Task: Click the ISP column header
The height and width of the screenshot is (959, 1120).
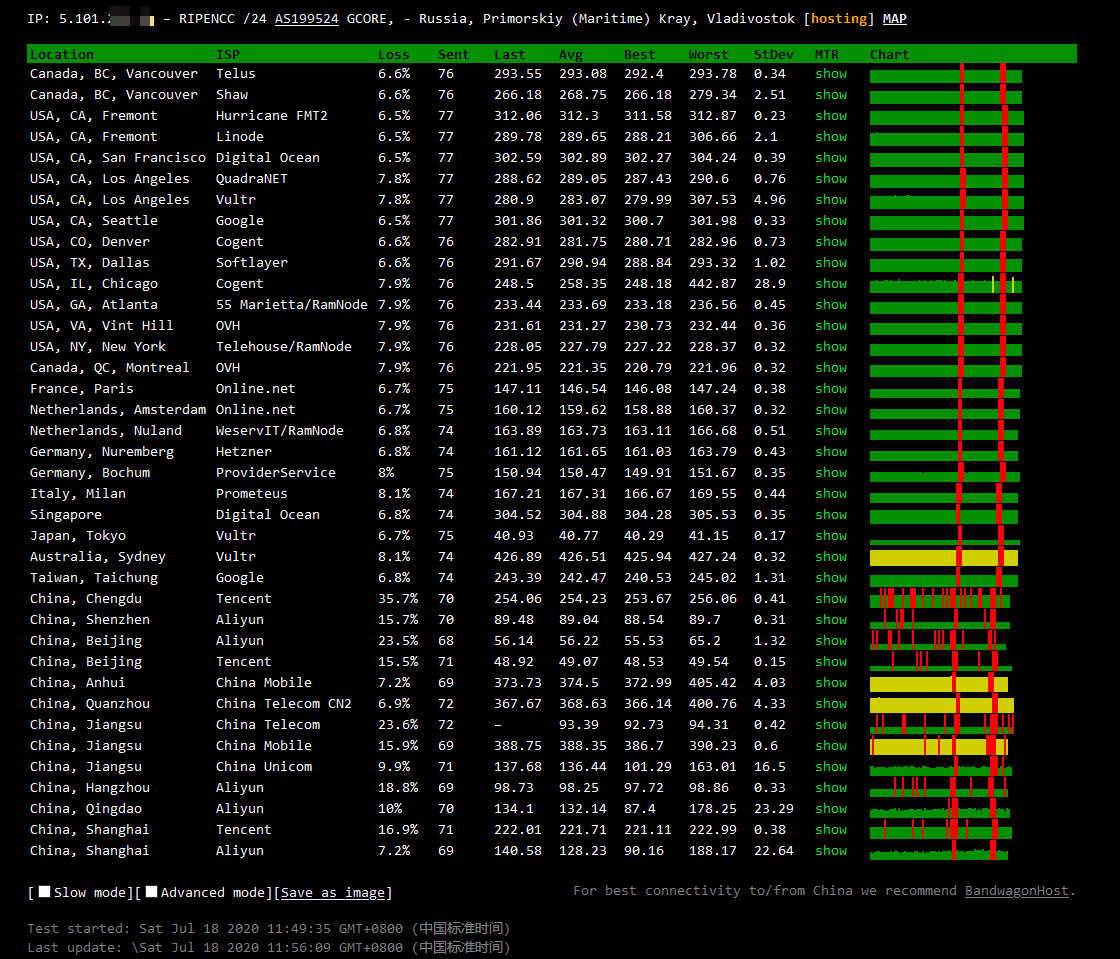Action: pos(228,54)
